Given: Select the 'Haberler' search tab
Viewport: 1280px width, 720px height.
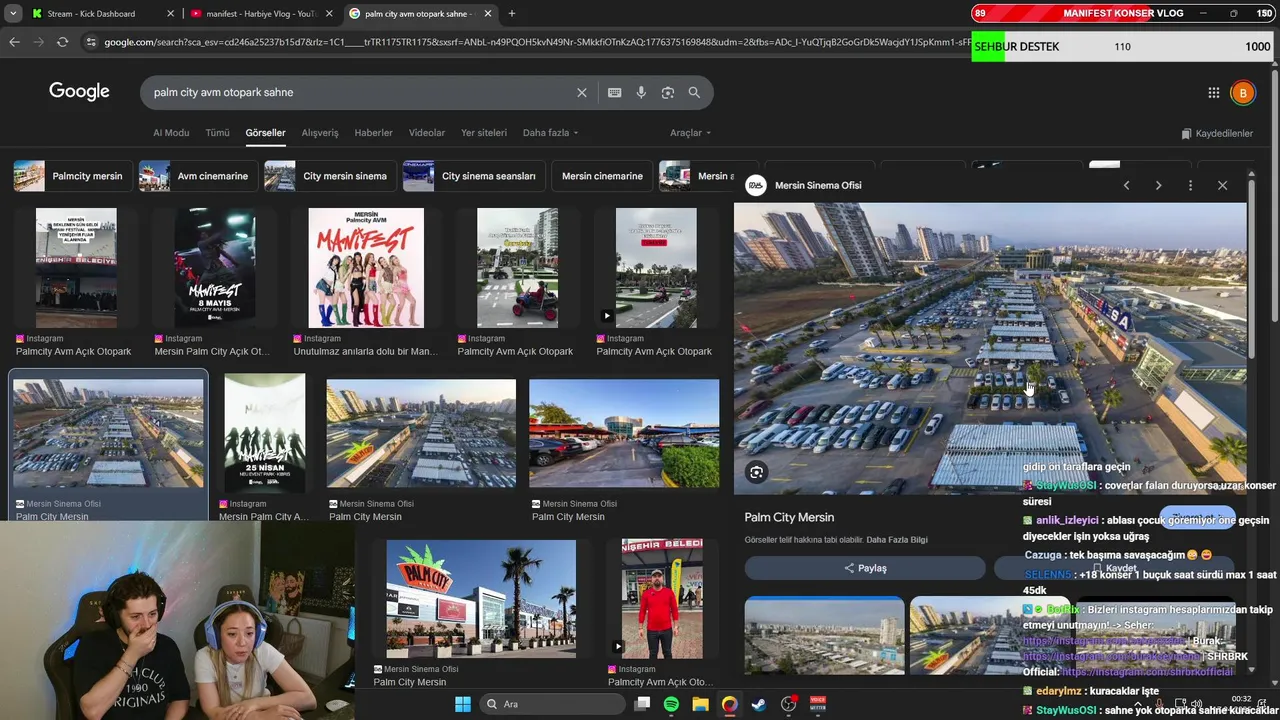Looking at the screenshot, I should click(374, 133).
